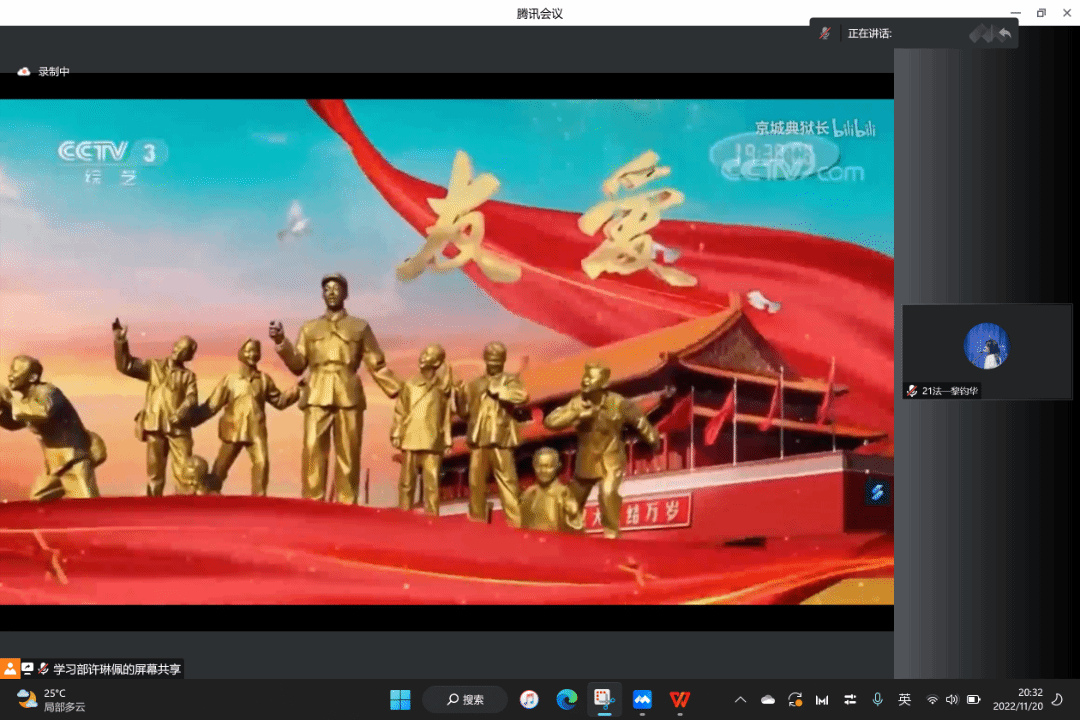Open WPS Office from the taskbar
The image size is (1080, 720).
pyautogui.click(x=680, y=699)
